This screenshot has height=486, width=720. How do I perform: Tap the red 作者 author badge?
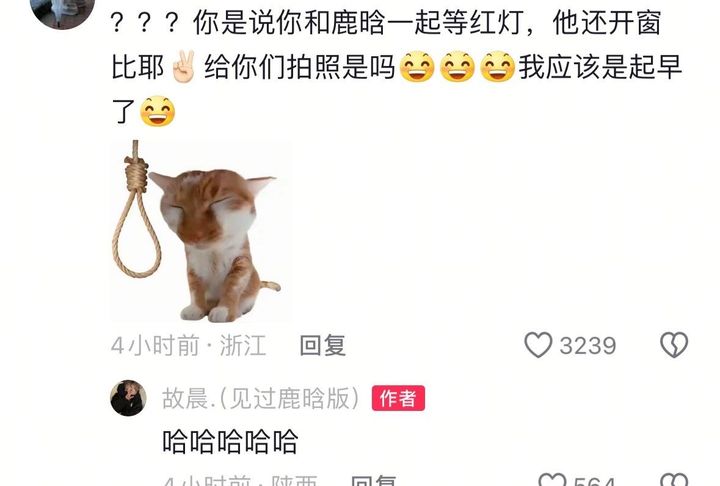click(398, 398)
